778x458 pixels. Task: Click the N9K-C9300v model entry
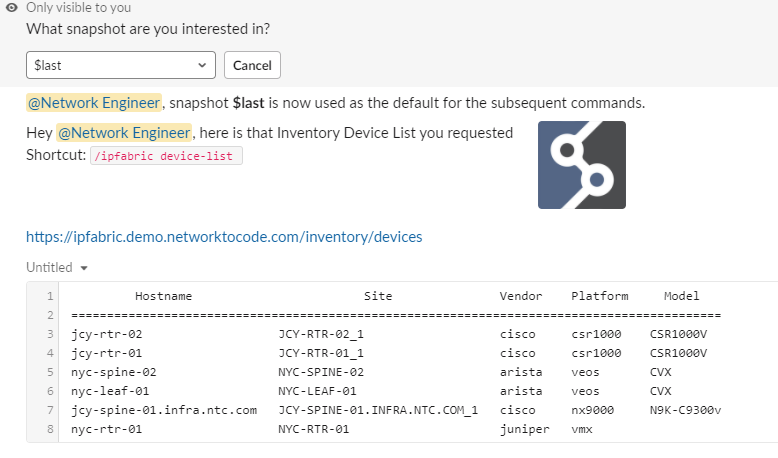point(685,410)
